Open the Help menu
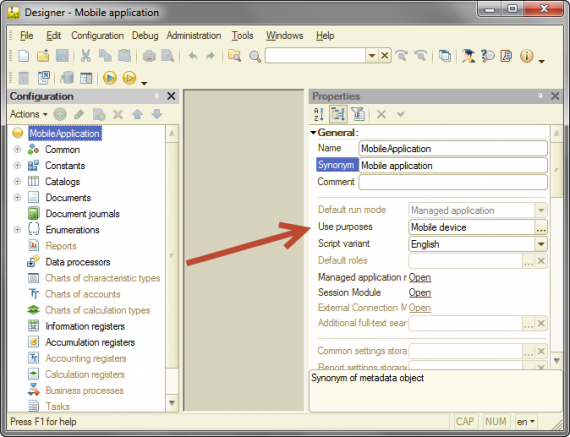This screenshot has width=570, height=437. pos(325,36)
